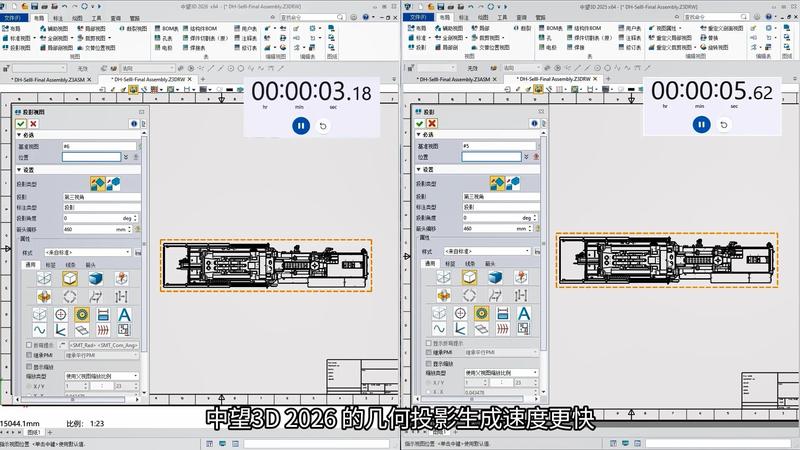
Task: Focus 位置 input field in 2026 panel
Action: click(91, 157)
